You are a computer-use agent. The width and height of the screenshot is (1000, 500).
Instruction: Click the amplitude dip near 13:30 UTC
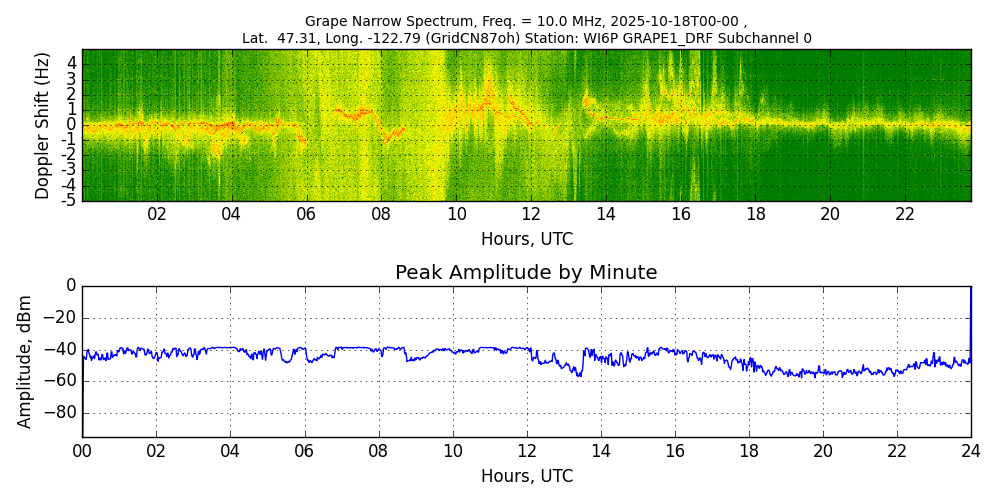pyautogui.click(x=579, y=374)
